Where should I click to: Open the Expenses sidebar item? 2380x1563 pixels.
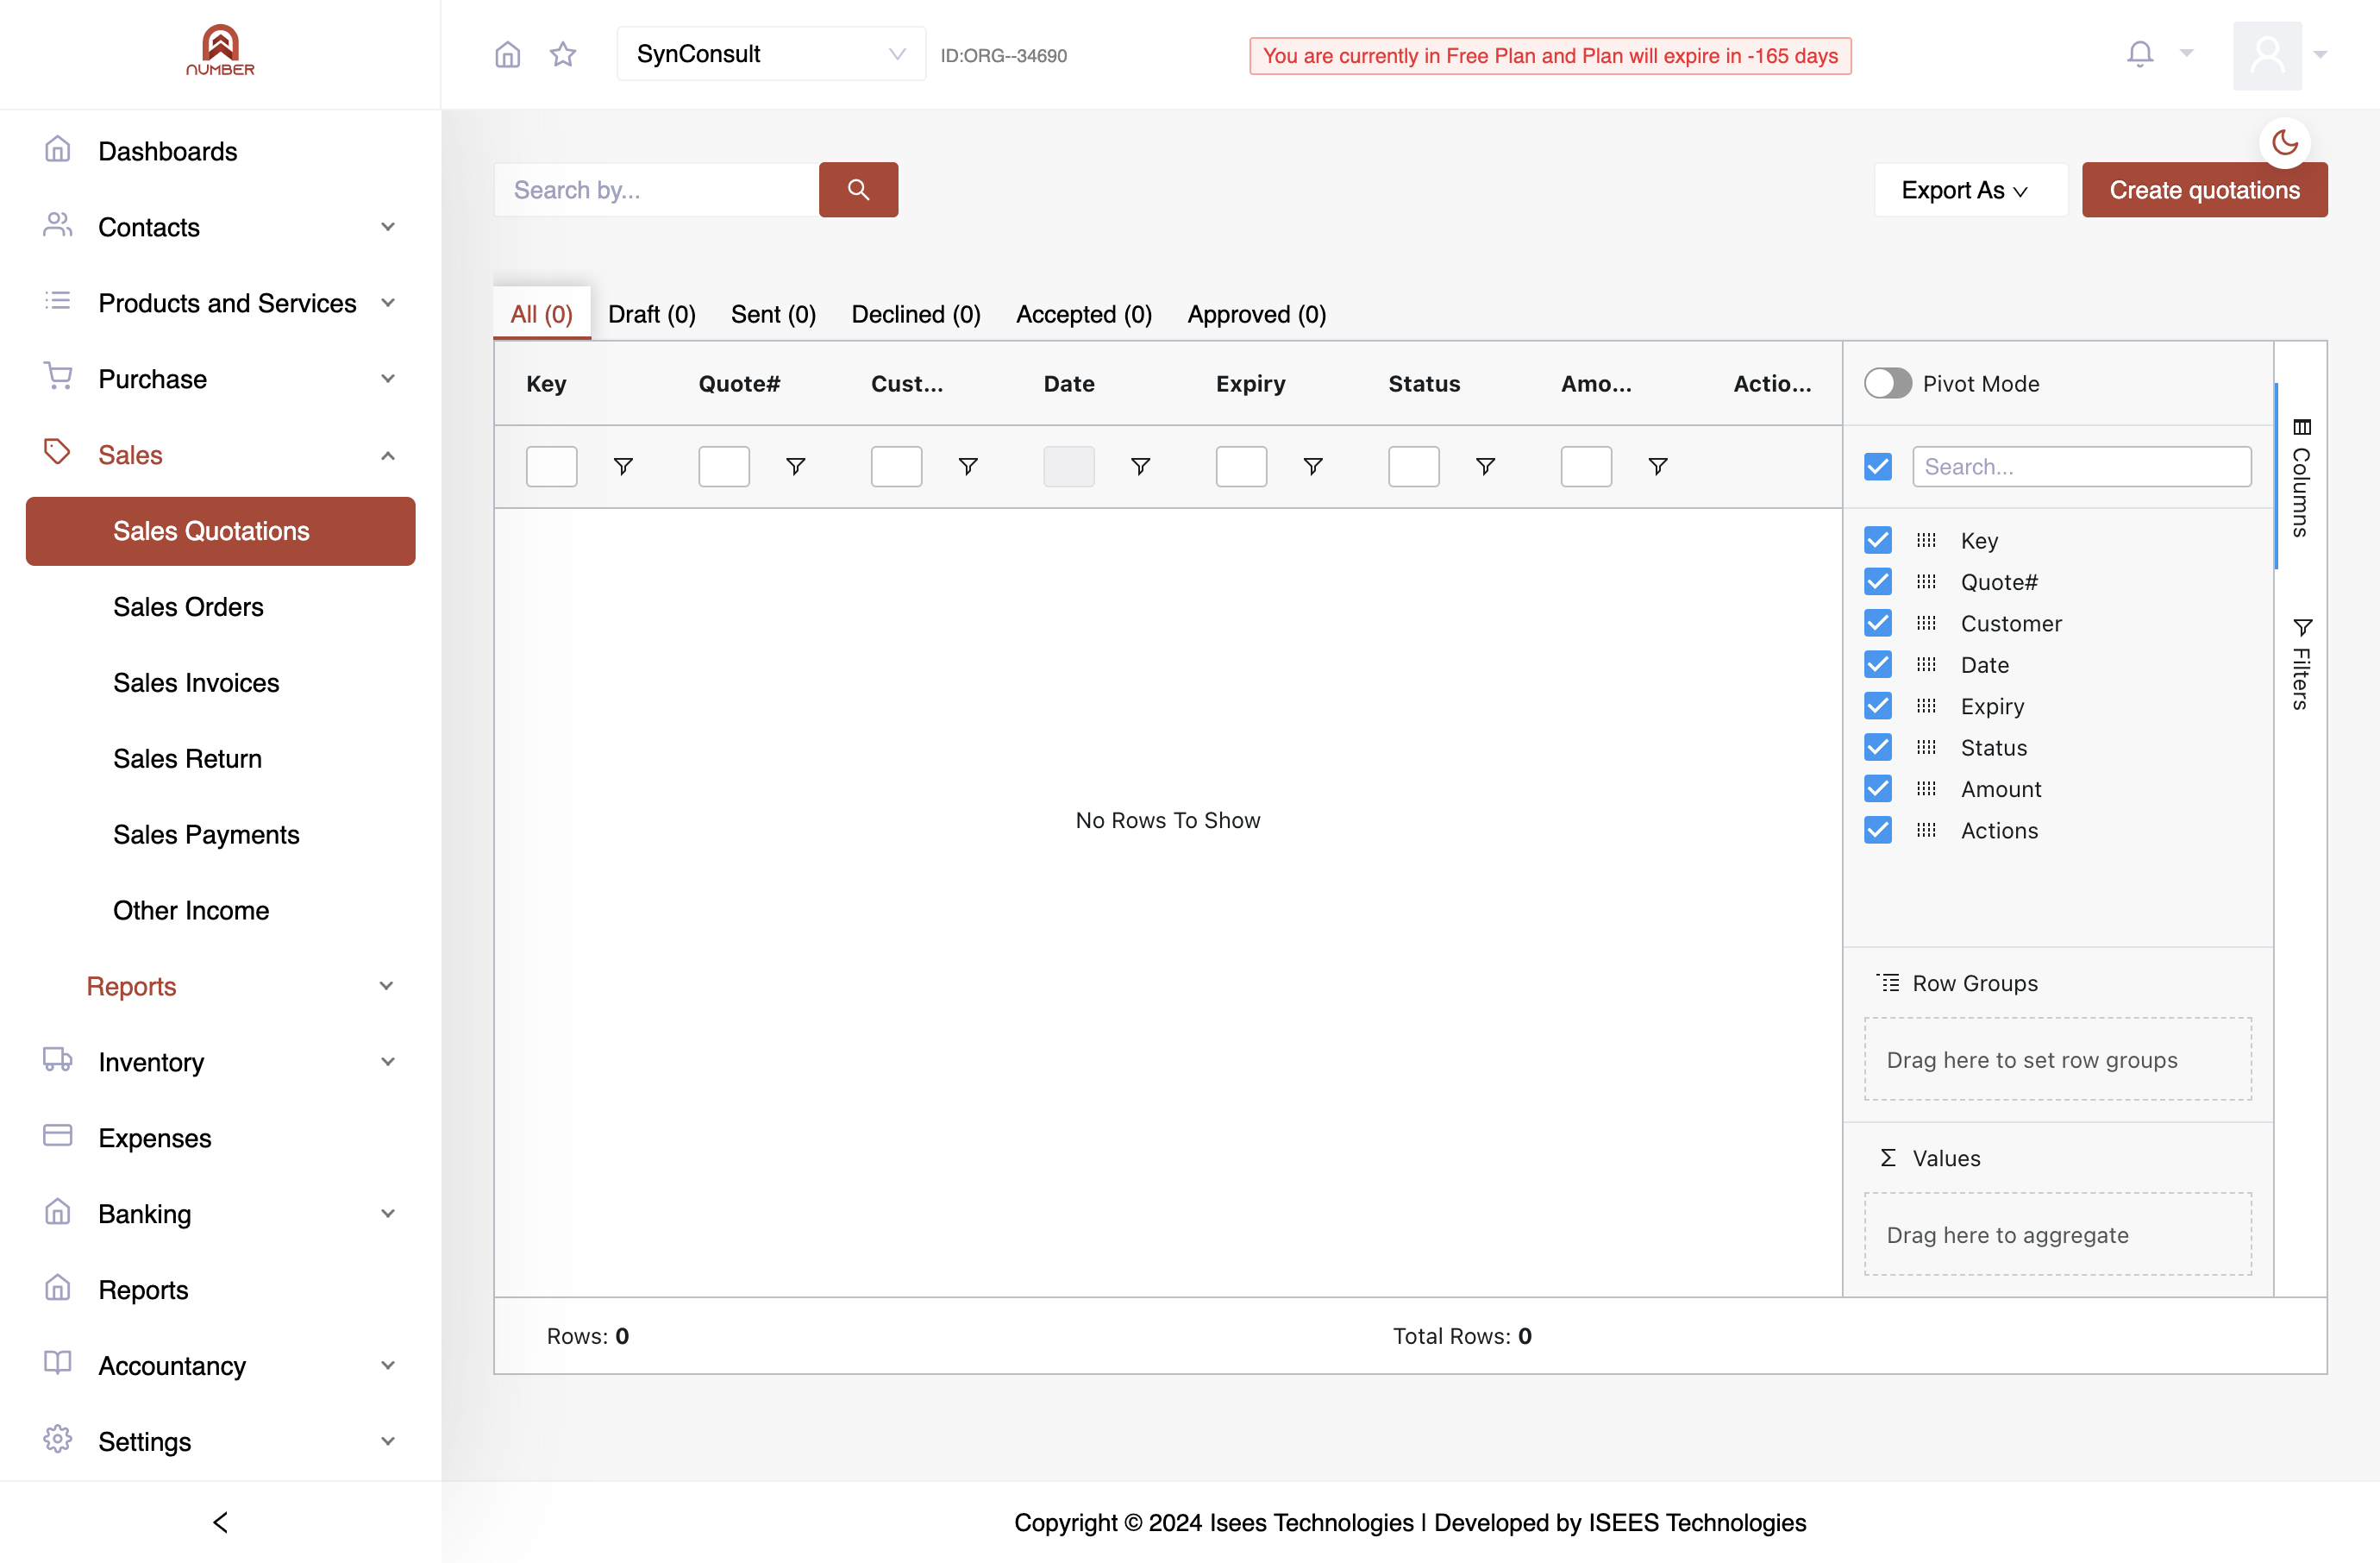220,1138
